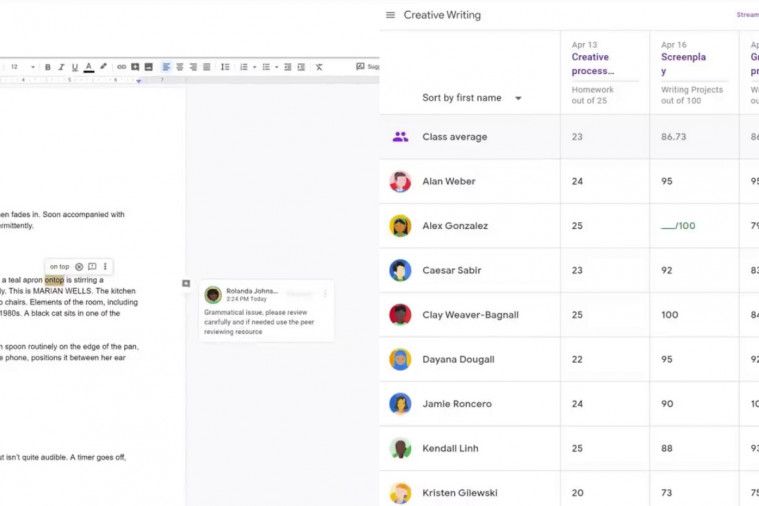Click the highlighted word 'ontop'
Viewport: 759px width, 506px height.
tap(54, 280)
